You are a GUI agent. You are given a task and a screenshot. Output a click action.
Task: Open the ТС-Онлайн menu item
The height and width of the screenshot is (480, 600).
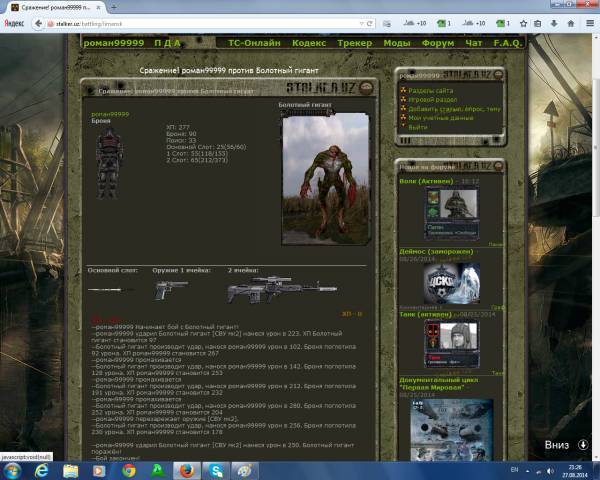254,43
